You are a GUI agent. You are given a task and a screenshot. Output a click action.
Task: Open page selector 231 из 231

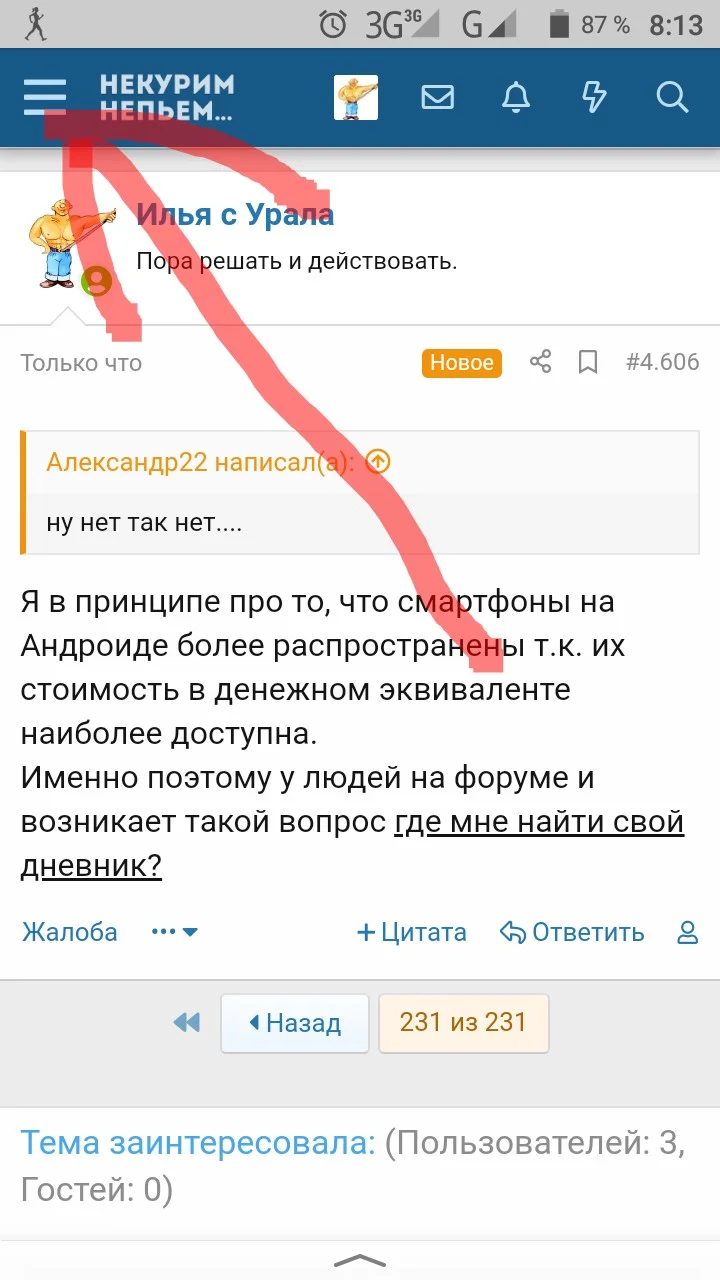pos(463,1022)
